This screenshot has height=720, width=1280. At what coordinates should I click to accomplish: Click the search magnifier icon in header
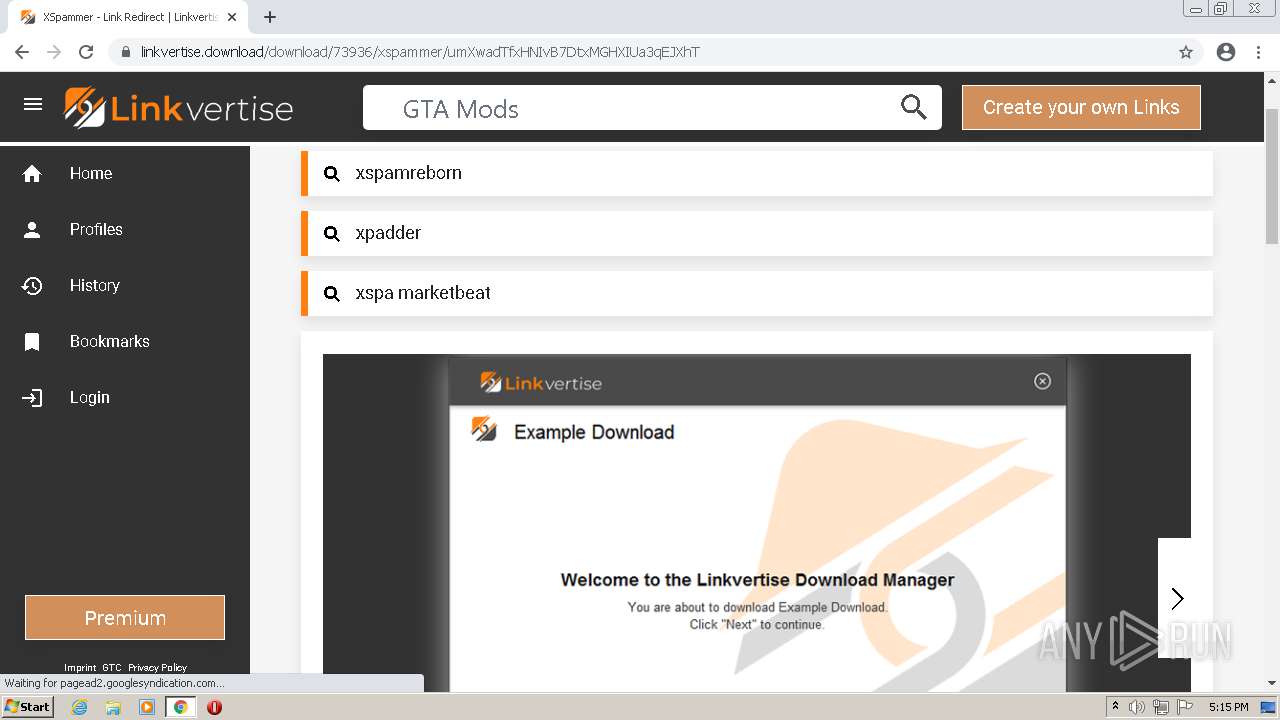click(x=913, y=107)
